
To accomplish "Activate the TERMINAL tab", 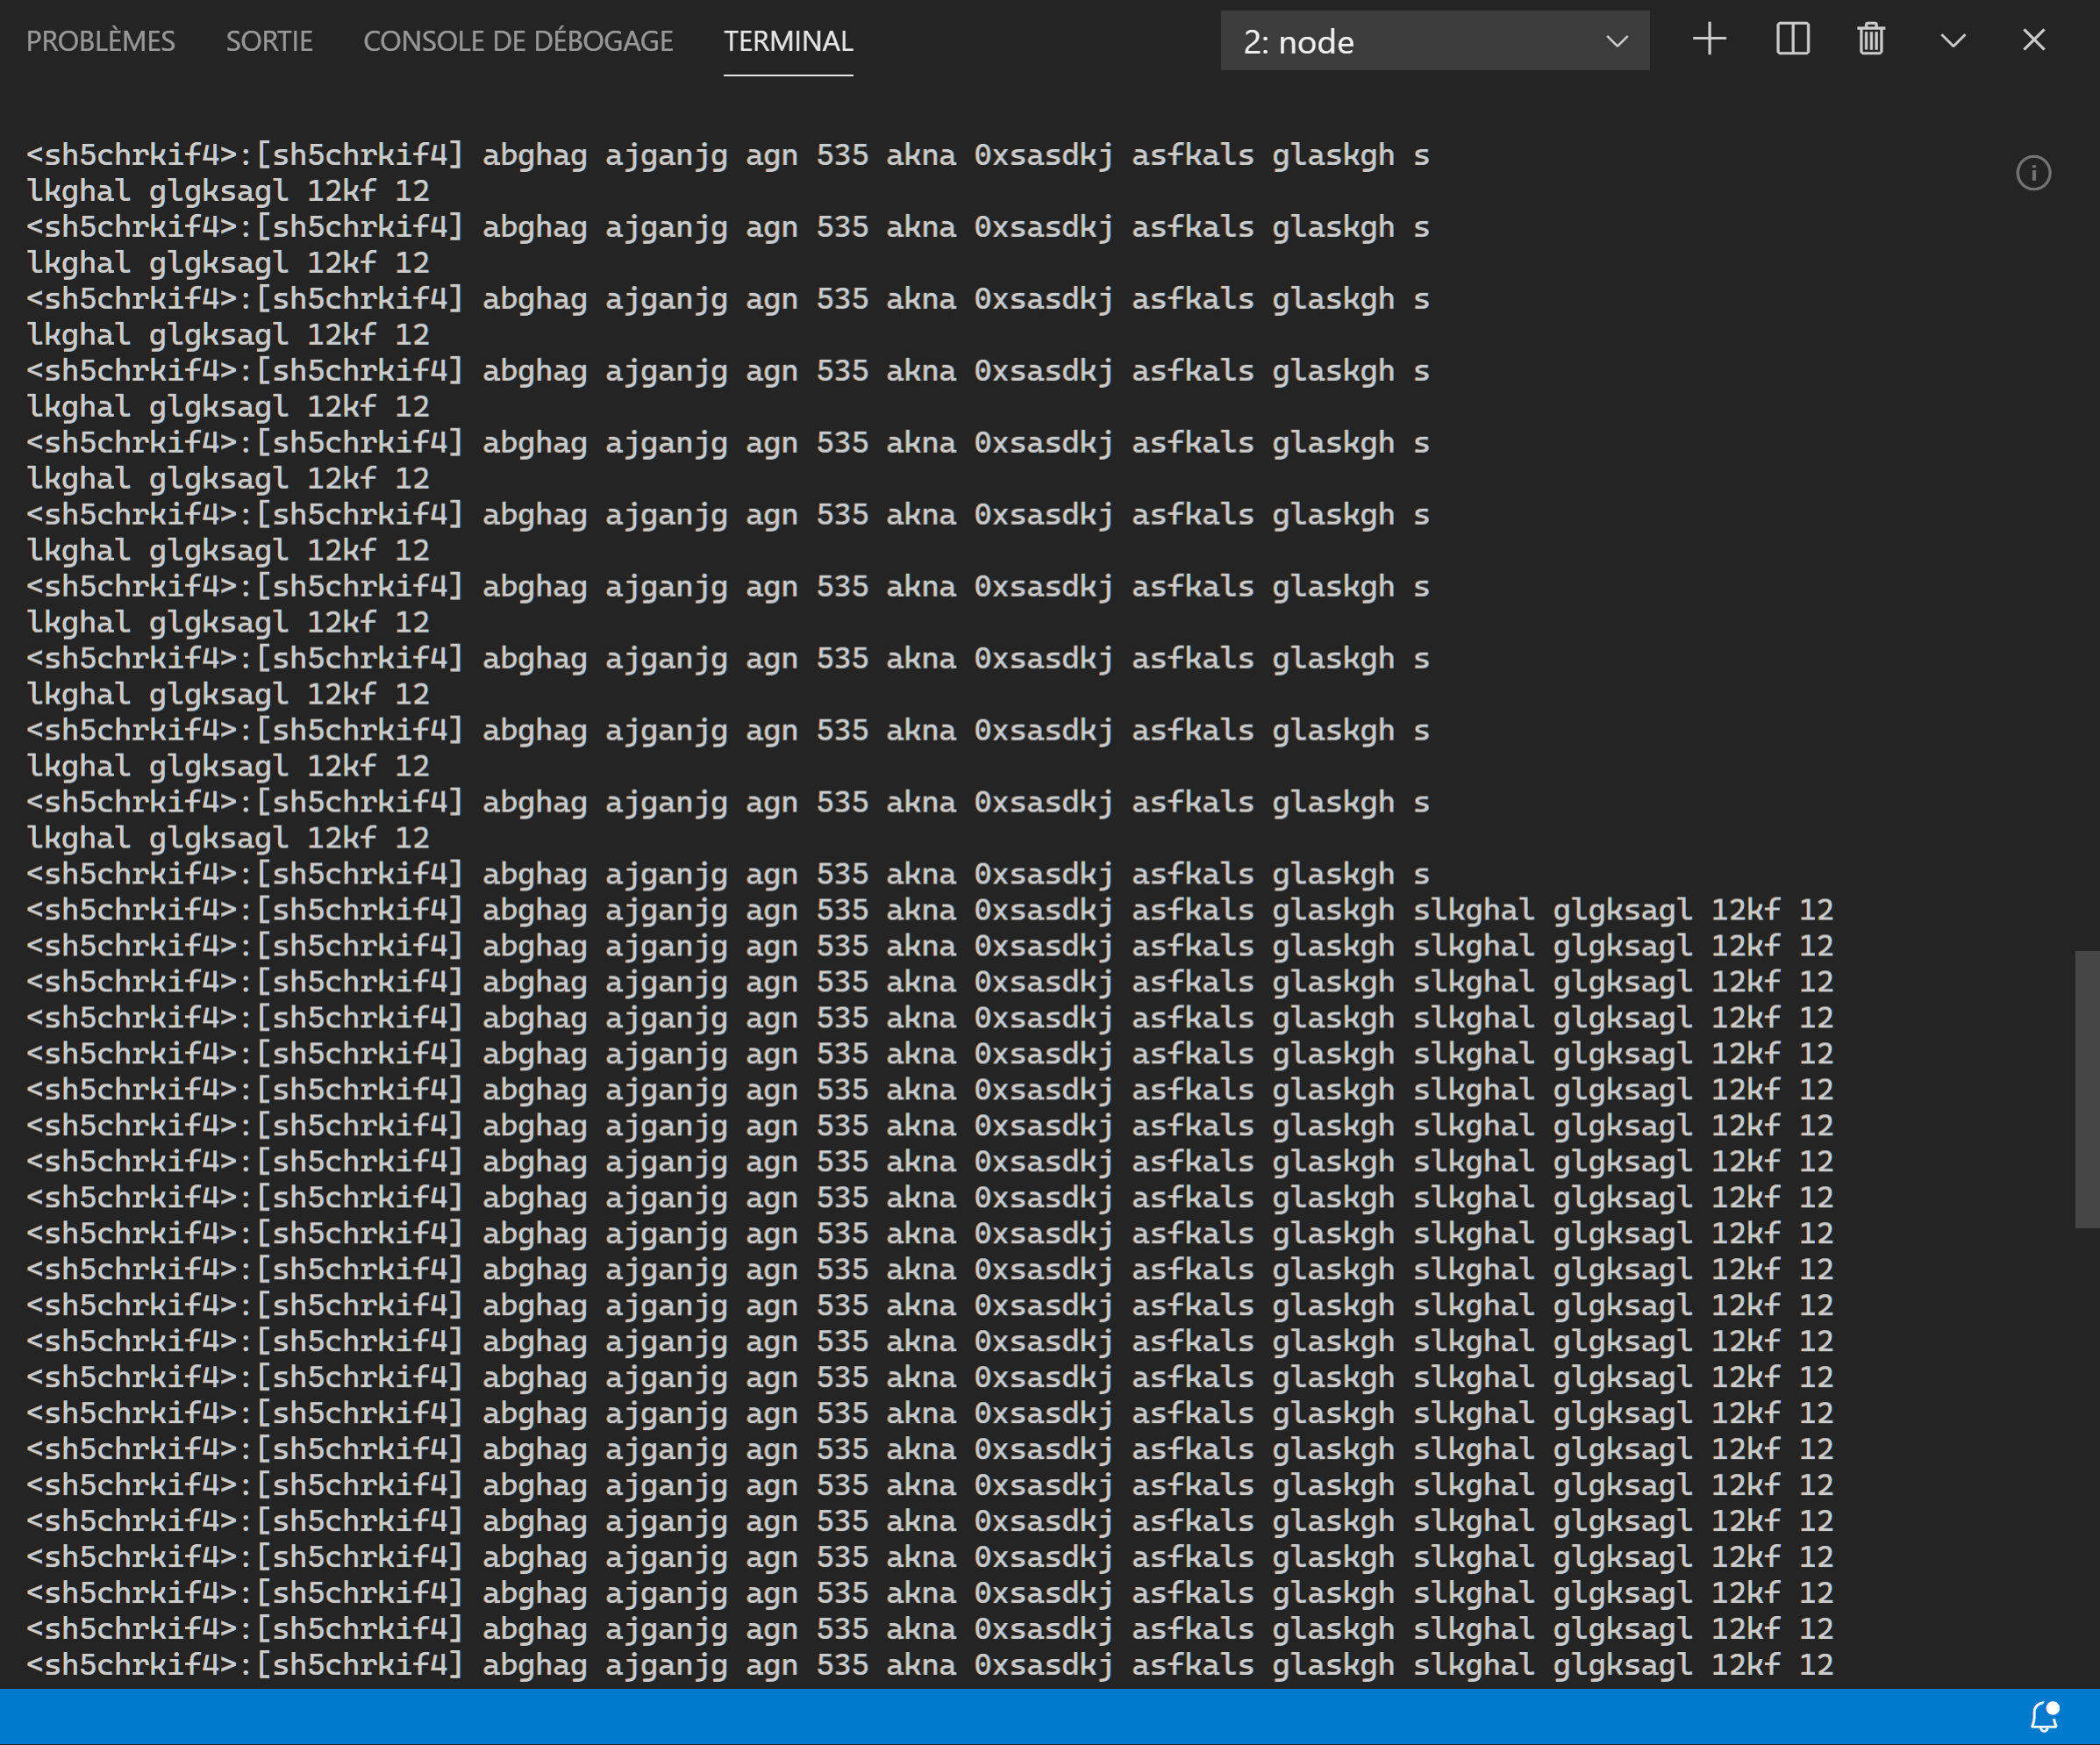I will 788,41.
